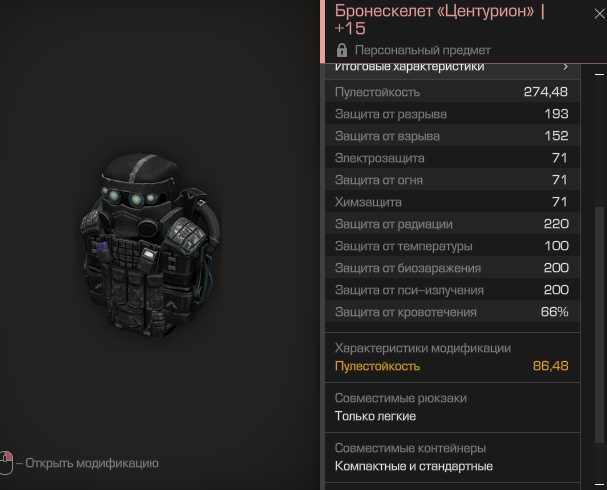Select the Защита от радиации row
The height and width of the screenshot is (490, 607).
pyautogui.click(x=452, y=224)
